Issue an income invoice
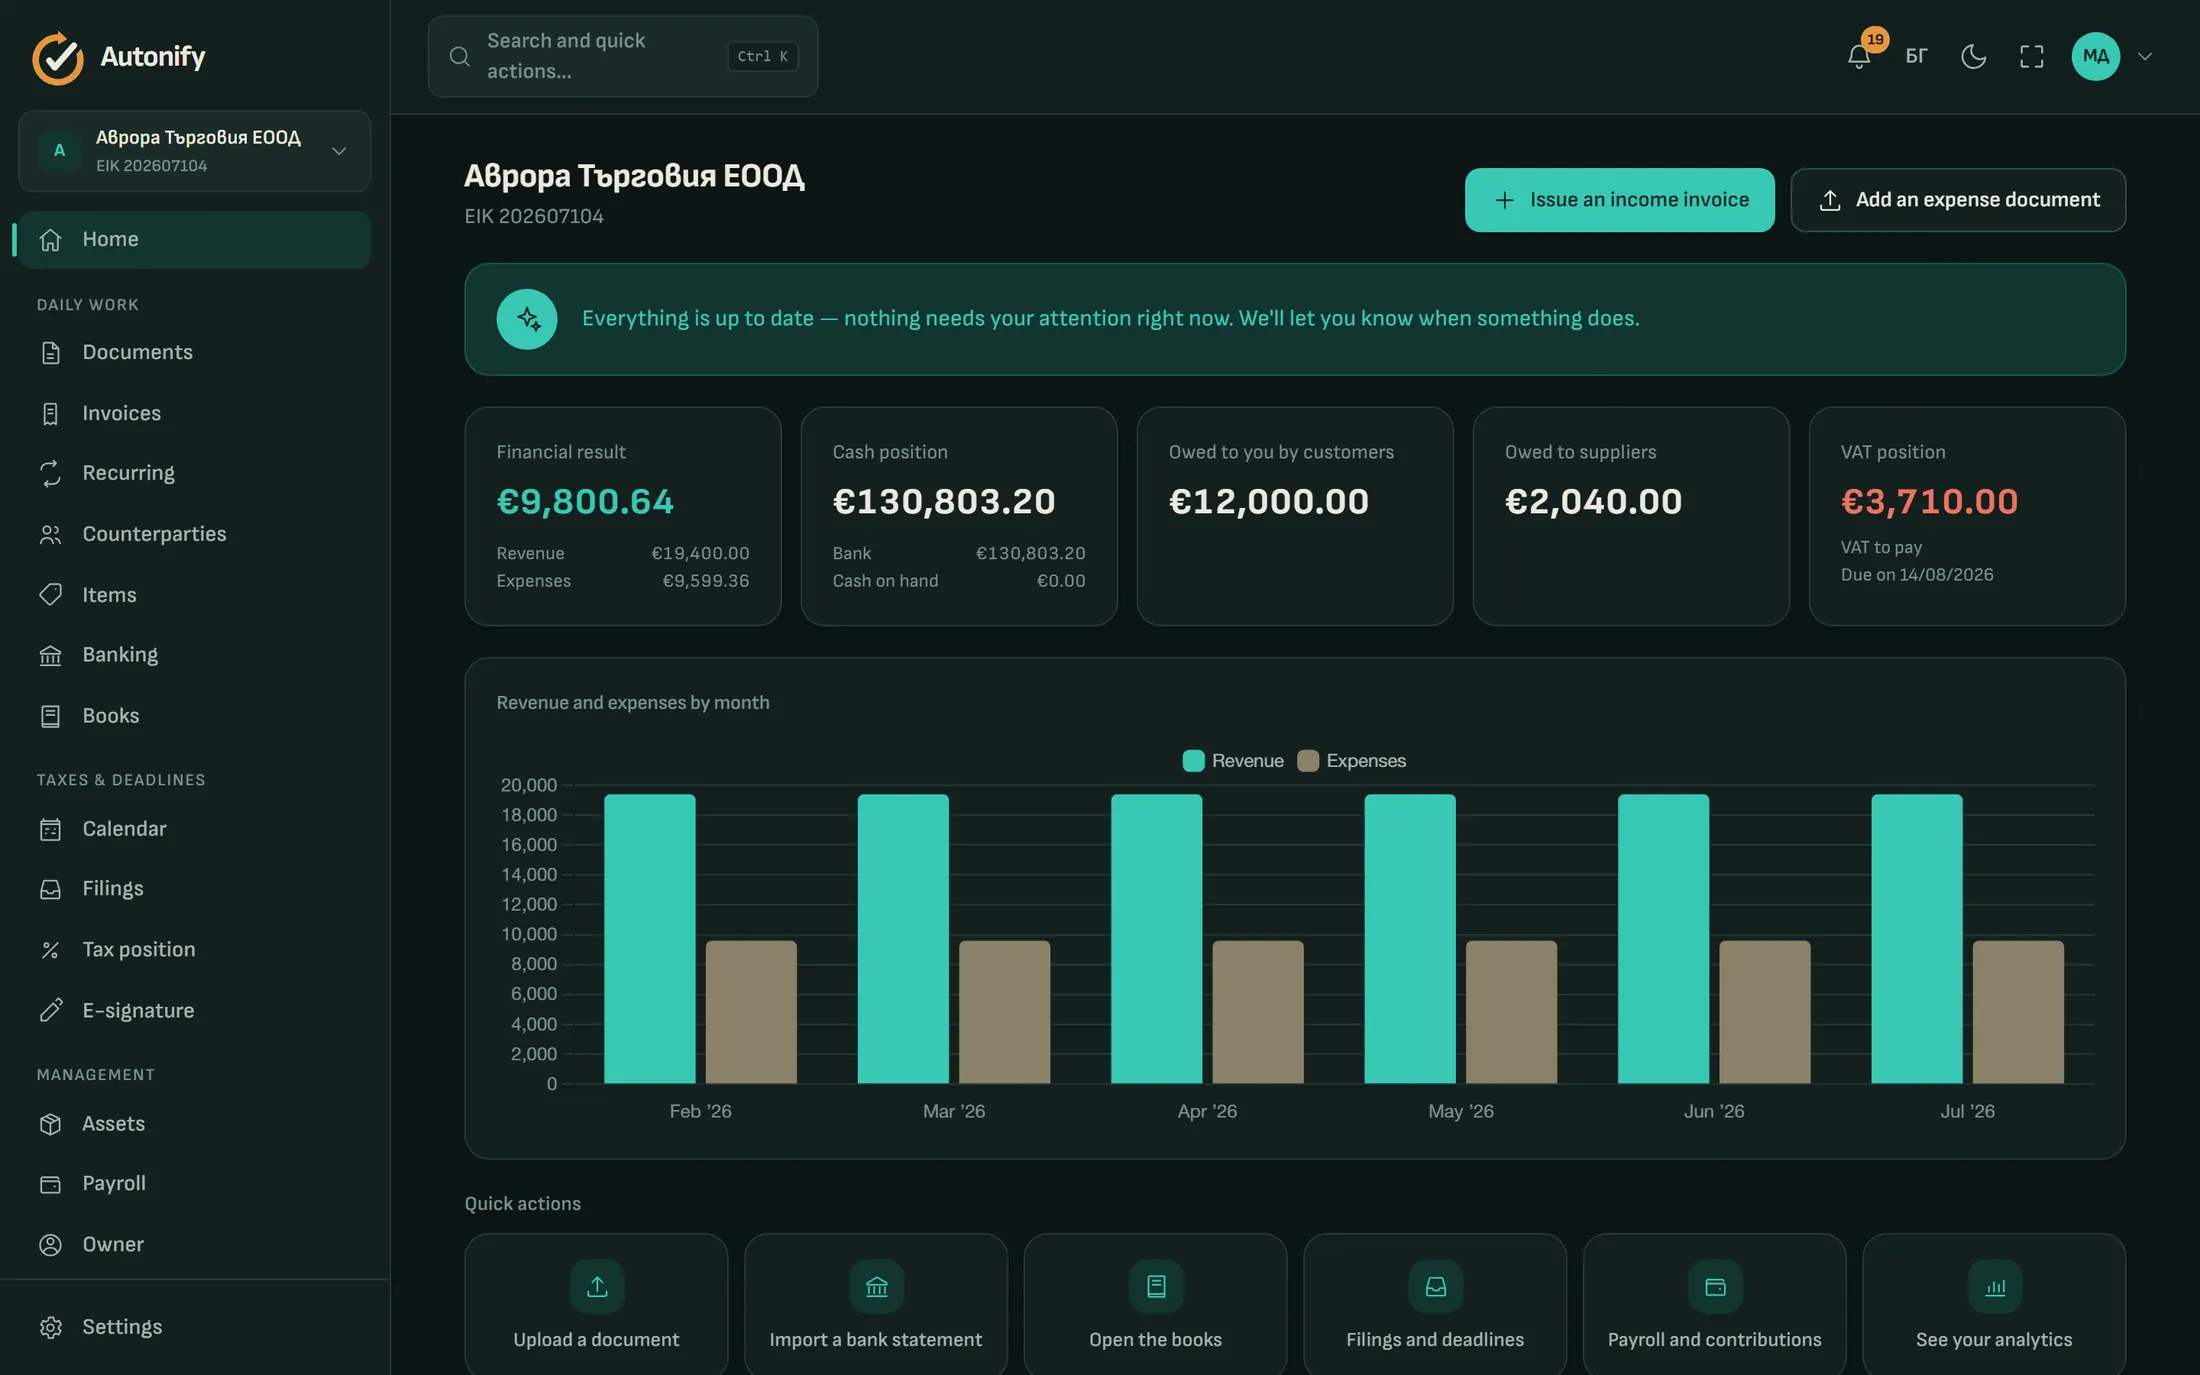Image resolution: width=2200 pixels, height=1375 pixels. 1619,200
